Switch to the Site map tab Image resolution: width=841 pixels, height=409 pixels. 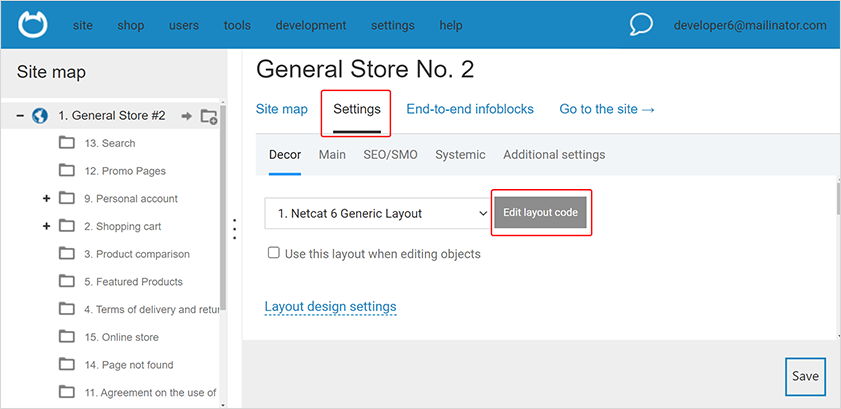click(282, 109)
